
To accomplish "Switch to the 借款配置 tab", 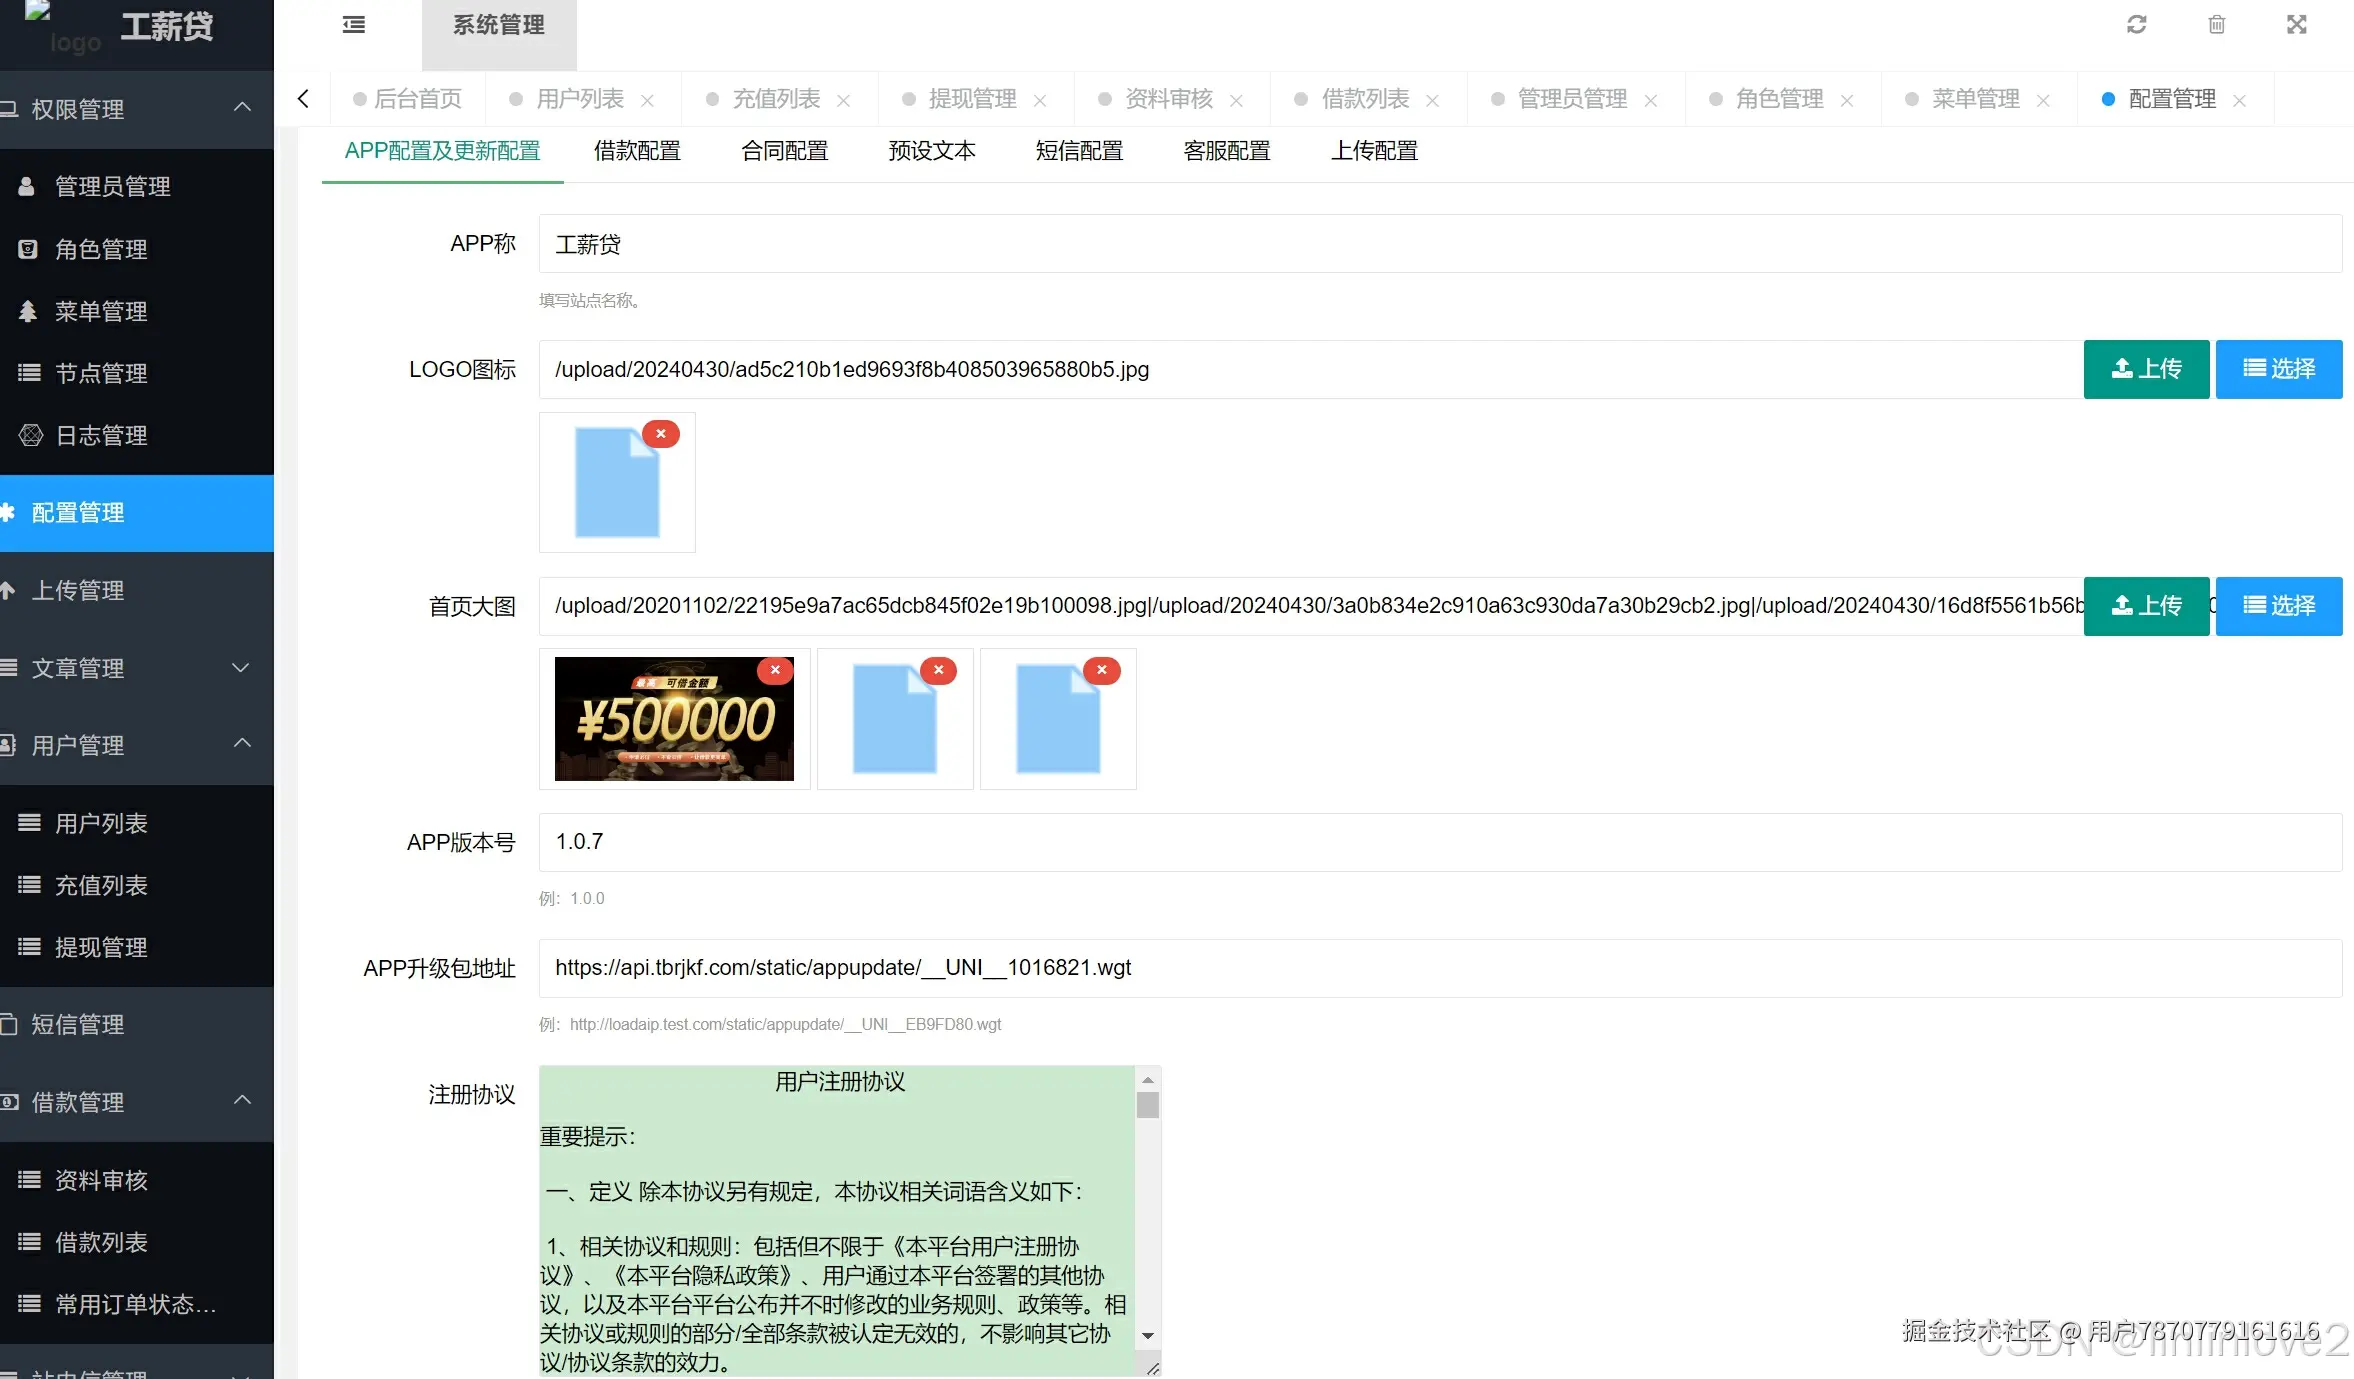I will (x=637, y=151).
